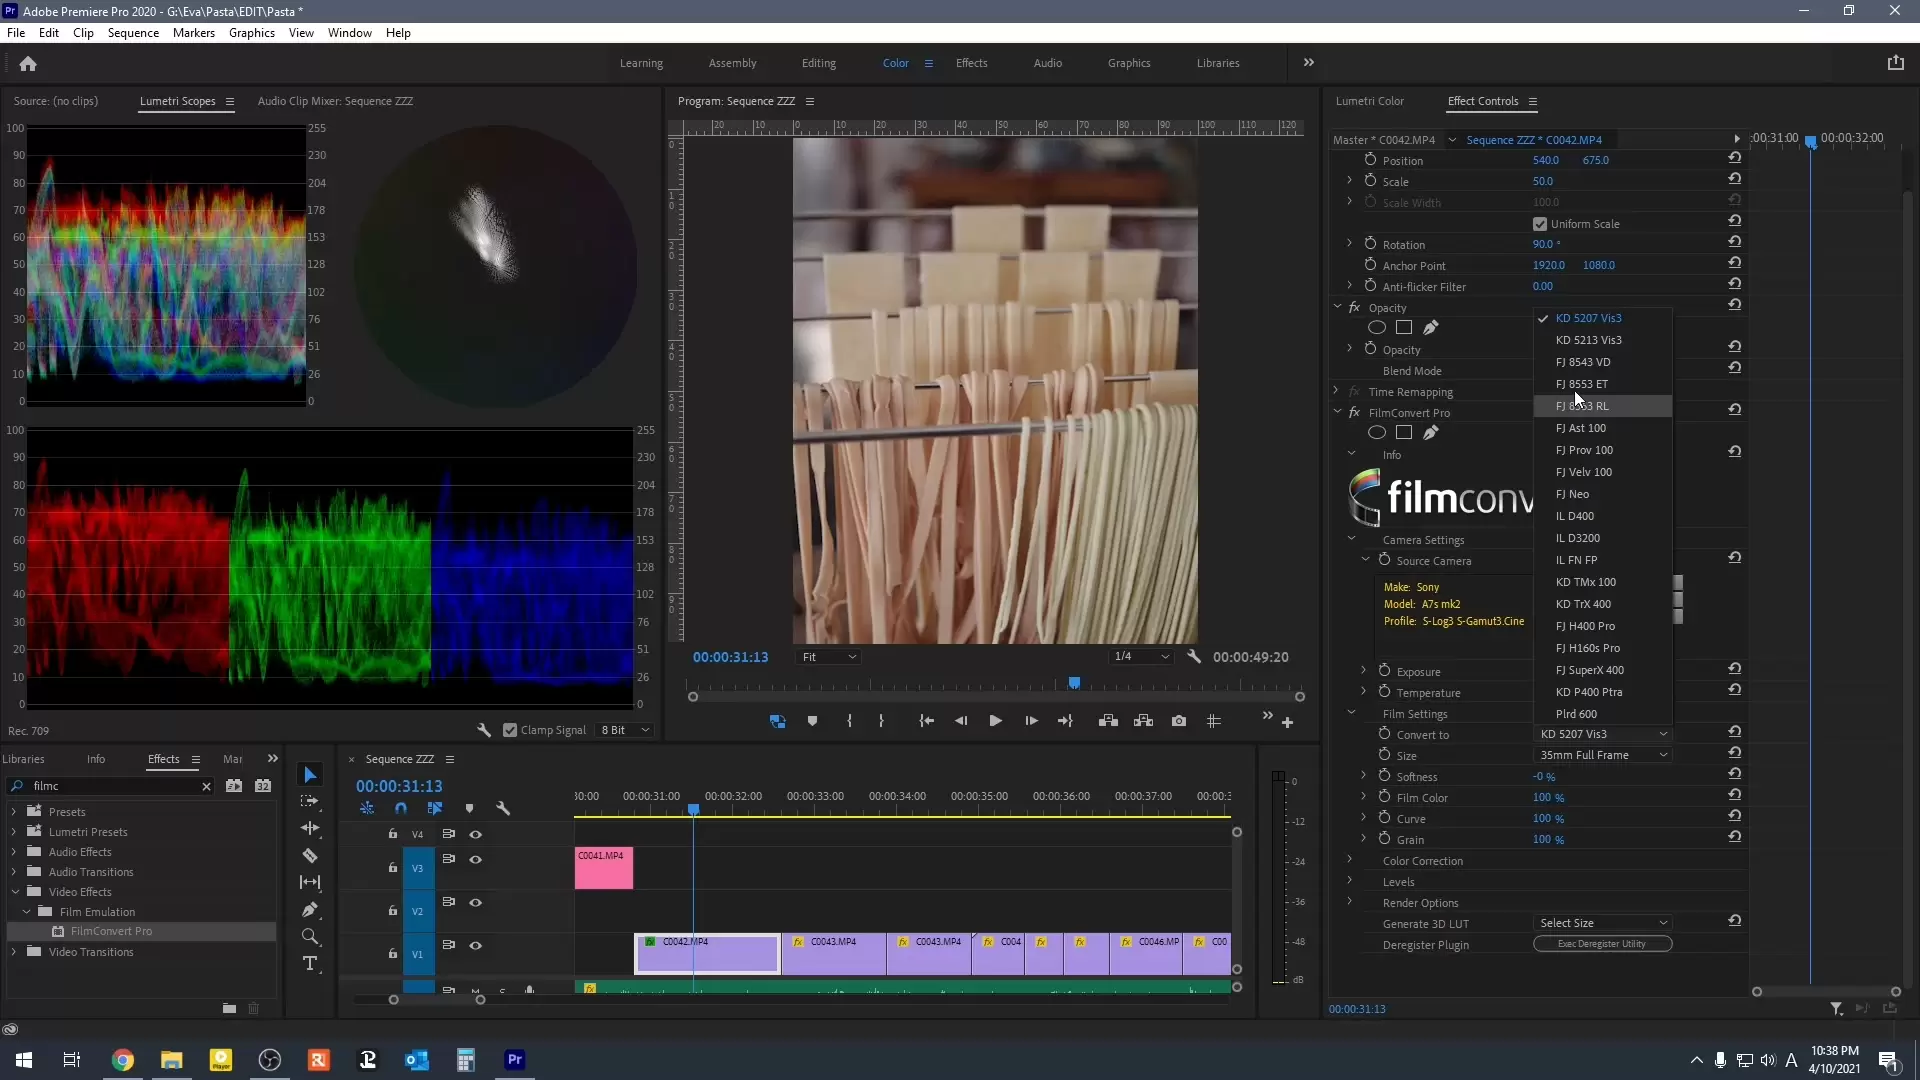Open the Fit zoom level dropdown
Screen dimensions: 1920x1080
829,657
